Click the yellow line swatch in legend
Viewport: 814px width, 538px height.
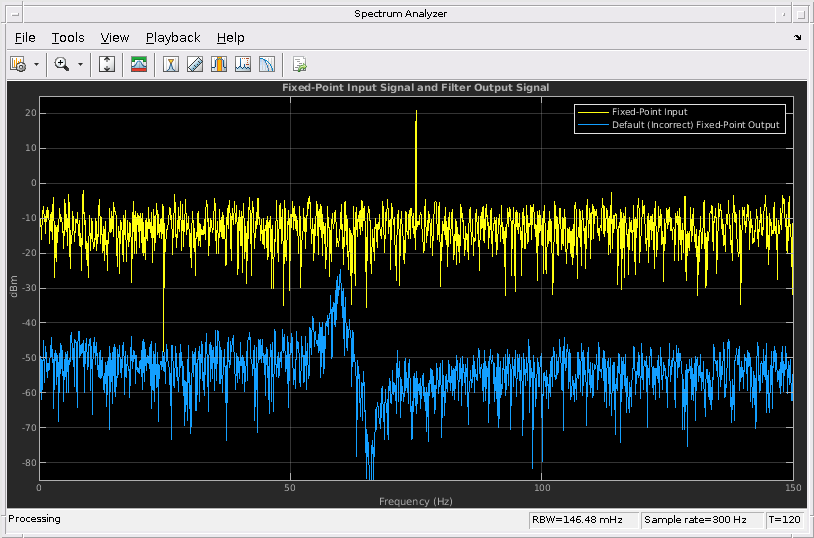pyautogui.click(x=594, y=112)
